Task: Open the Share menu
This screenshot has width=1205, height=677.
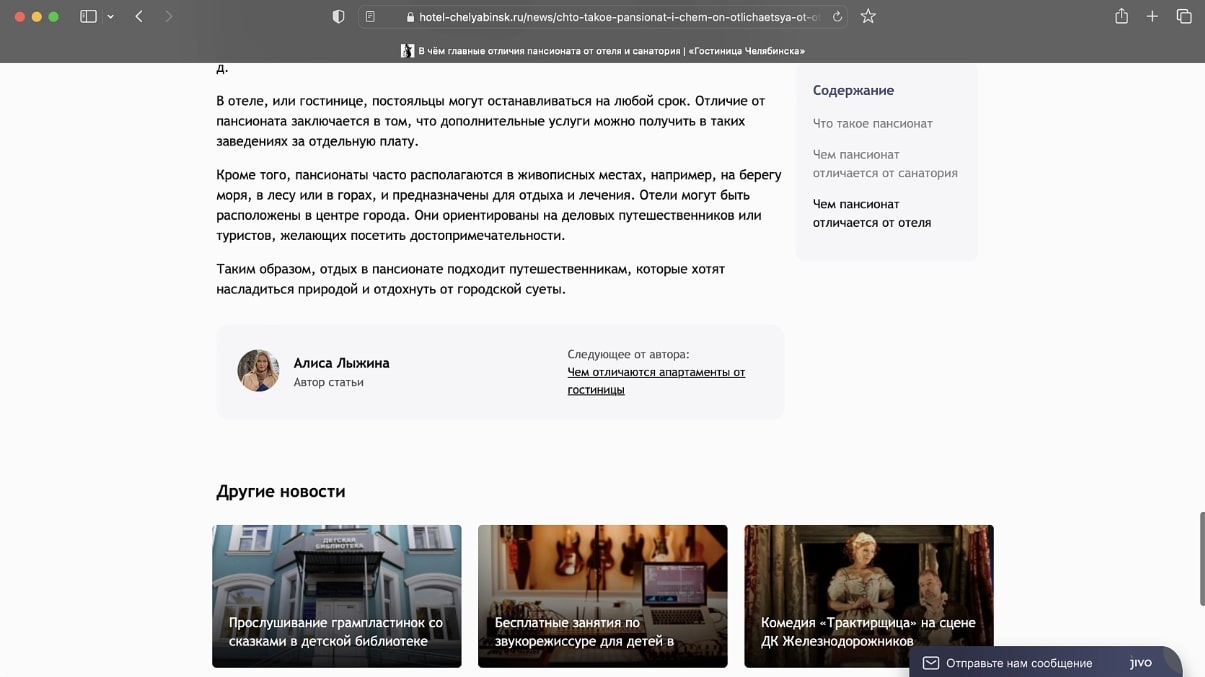Action: pyautogui.click(x=1120, y=16)
